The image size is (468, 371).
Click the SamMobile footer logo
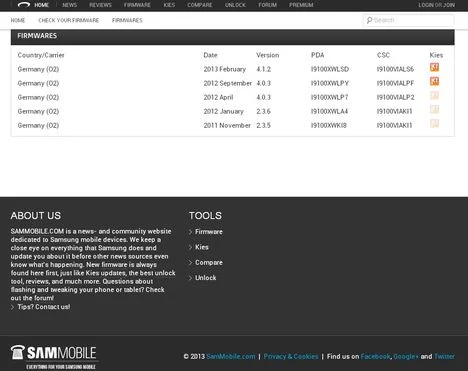point(54,357)
